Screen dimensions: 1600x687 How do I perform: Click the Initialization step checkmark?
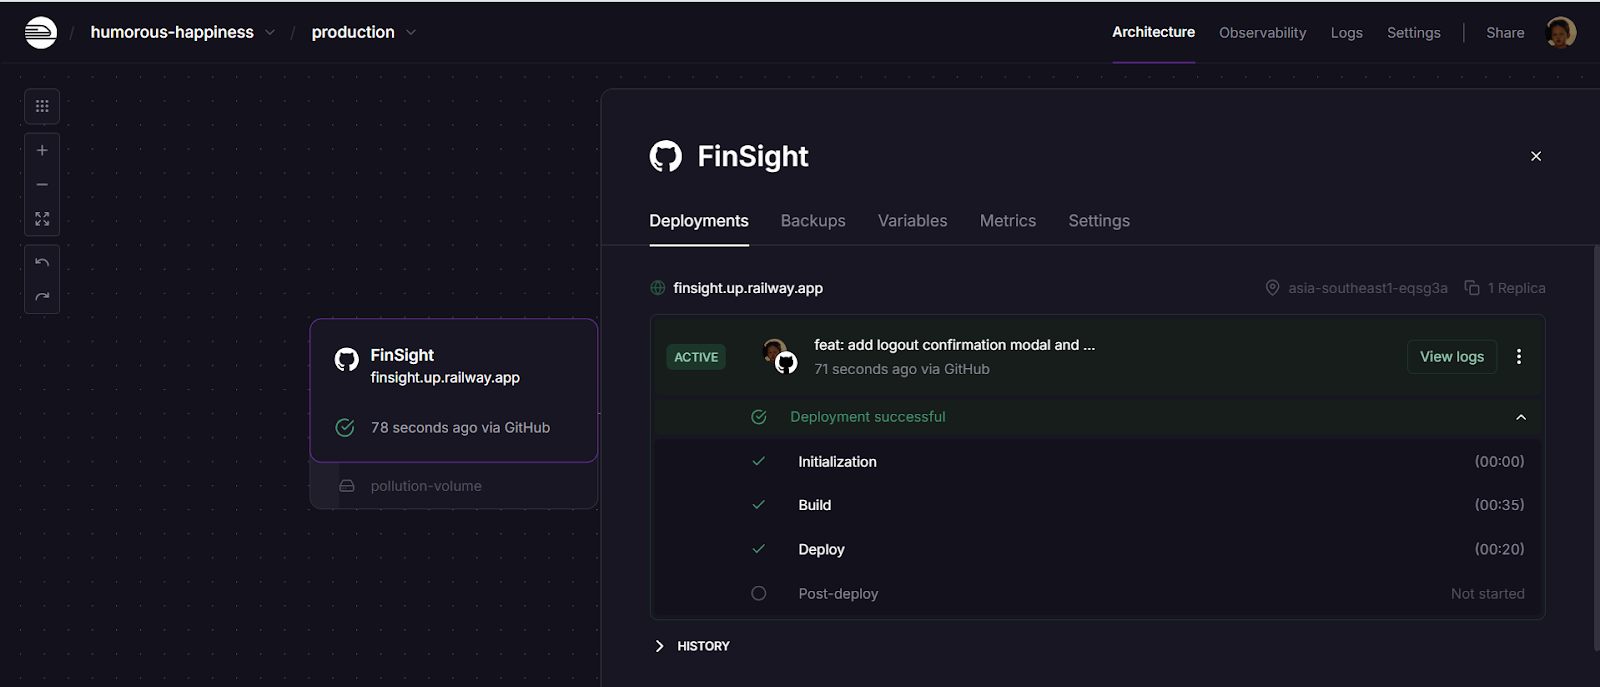759,462
